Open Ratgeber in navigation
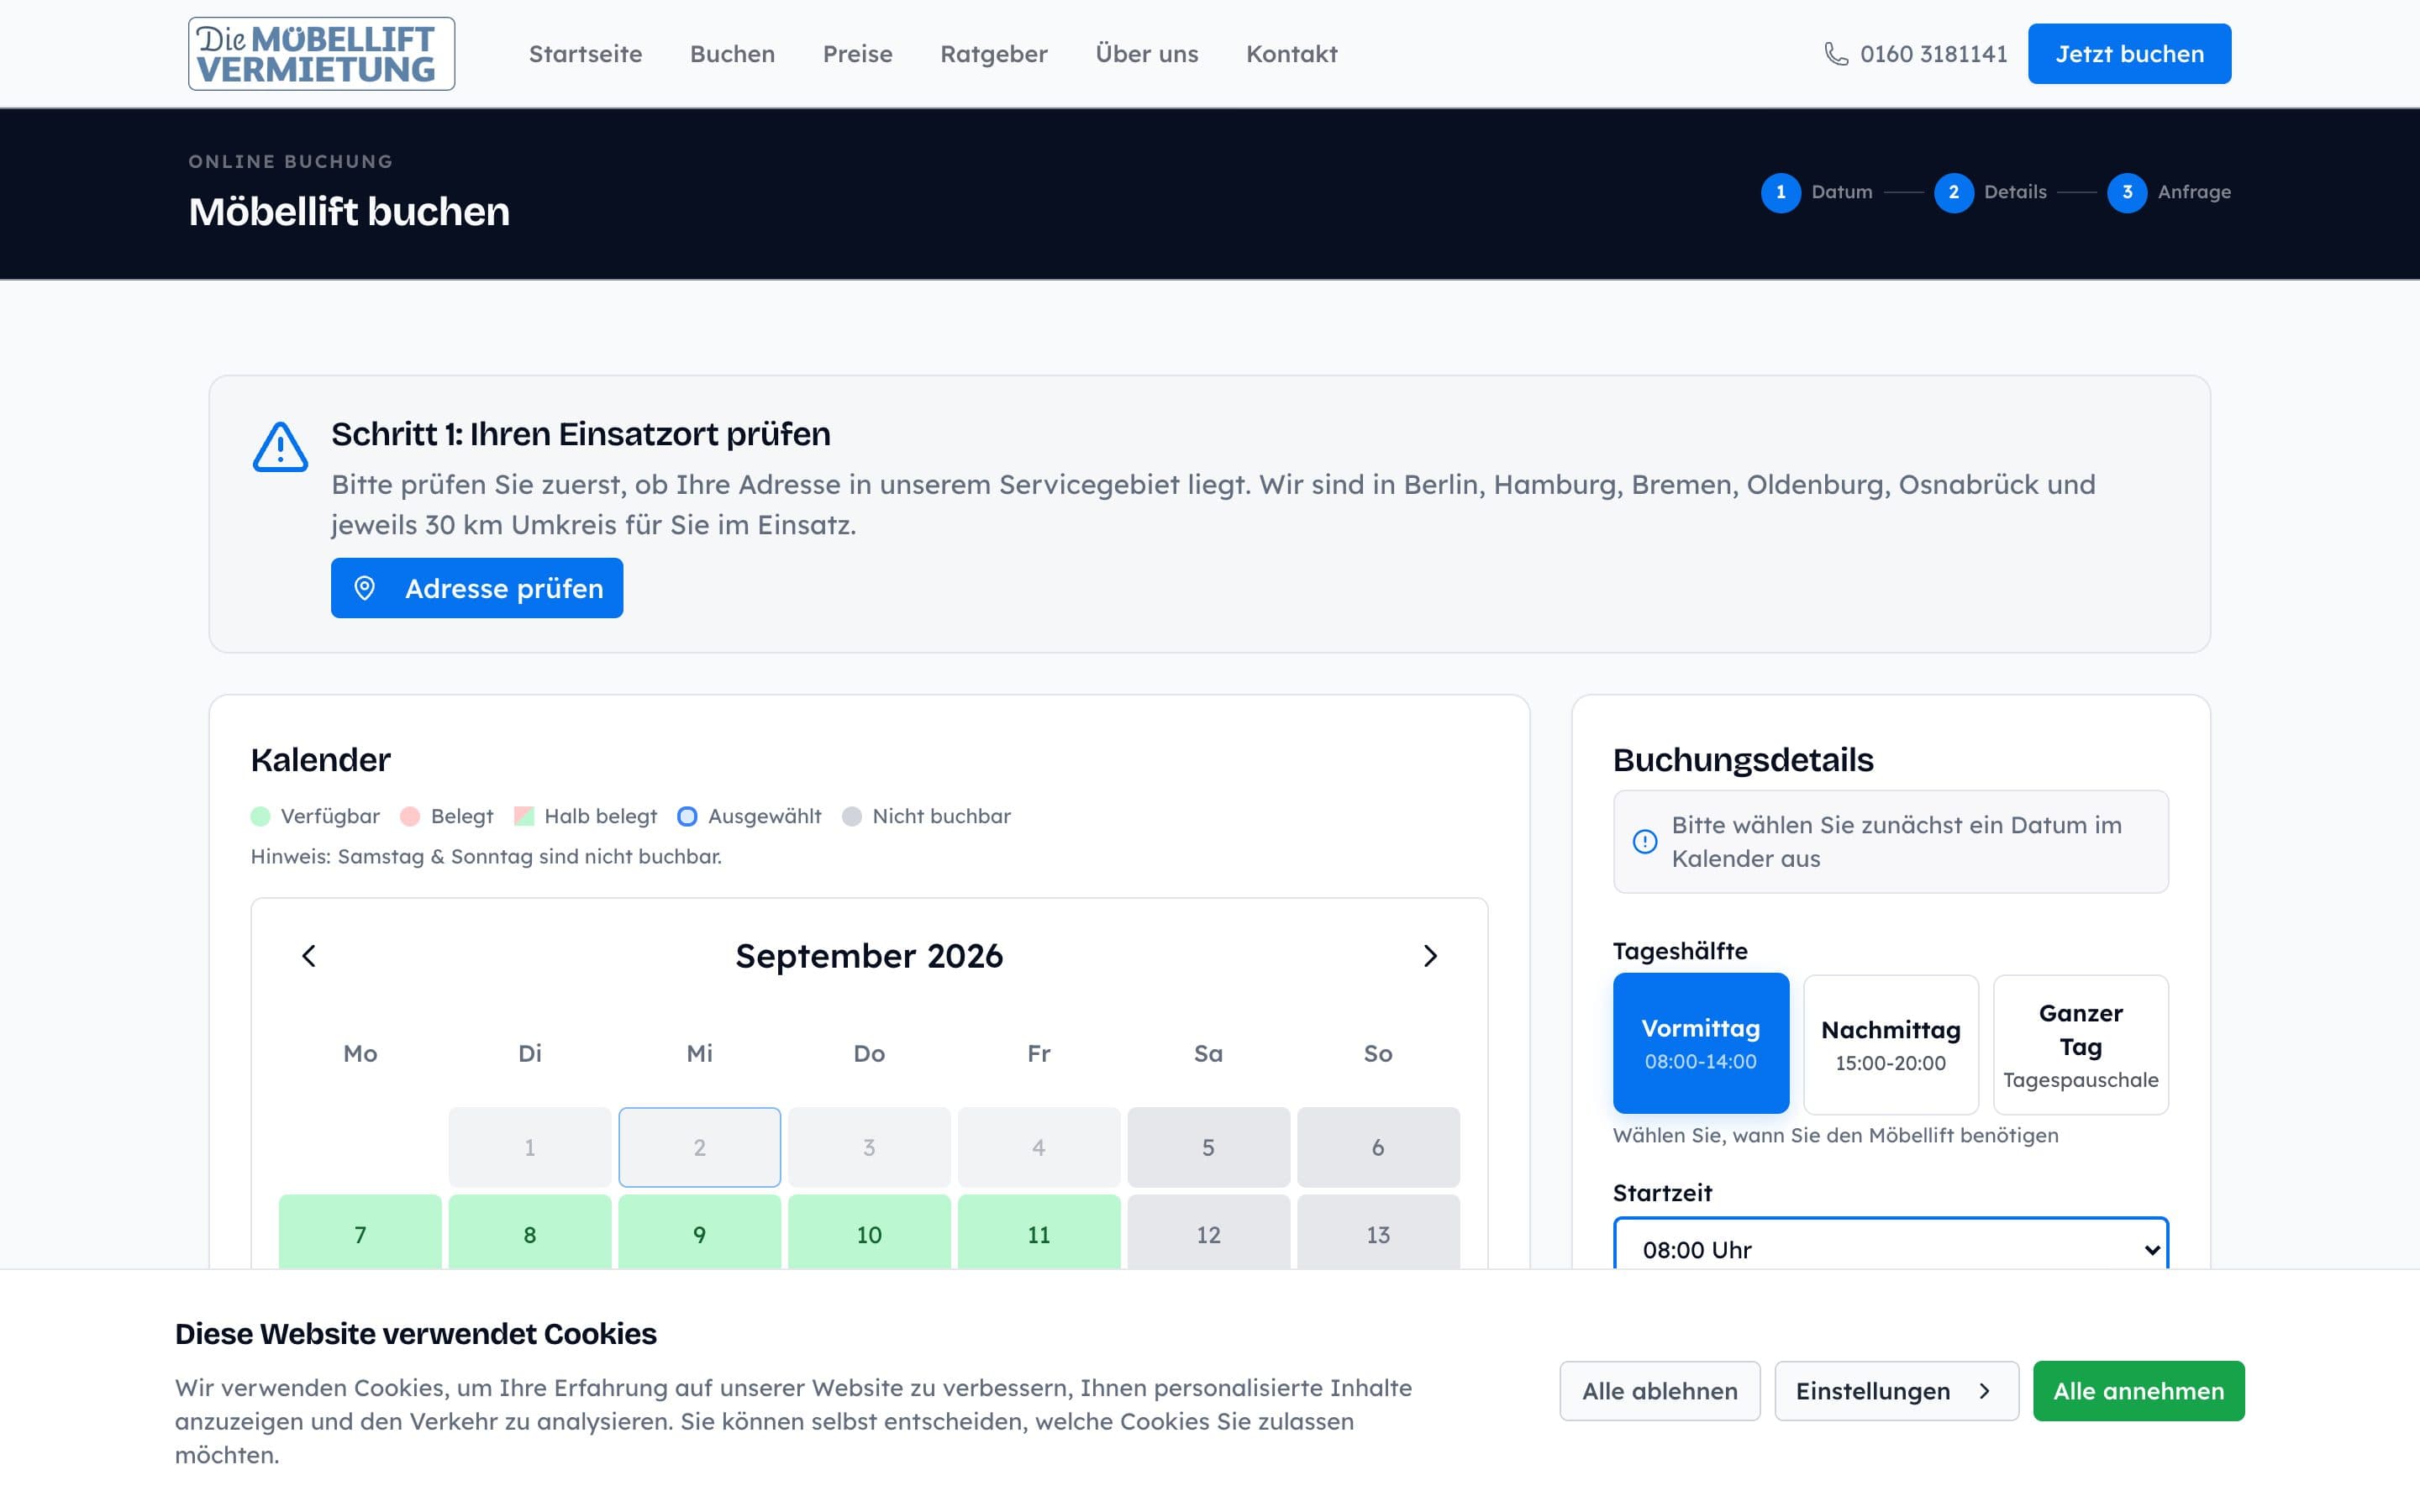 coord(993,54)
